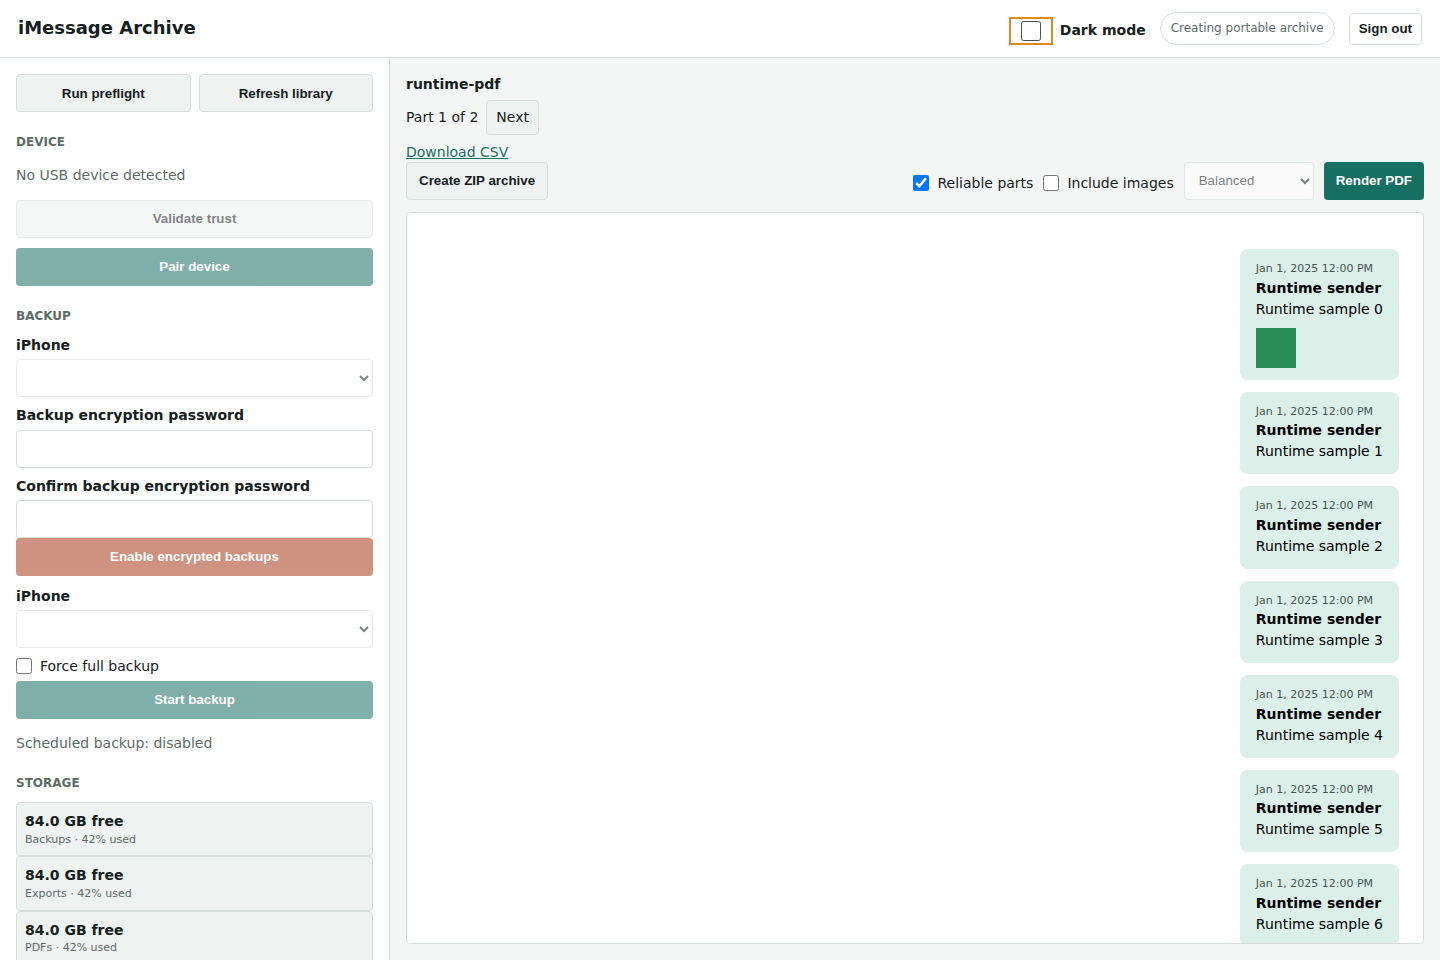The height and width of the screenshot is (960, 1440).
Task: Tick the Force full backup checkbox
Action: 24,666
